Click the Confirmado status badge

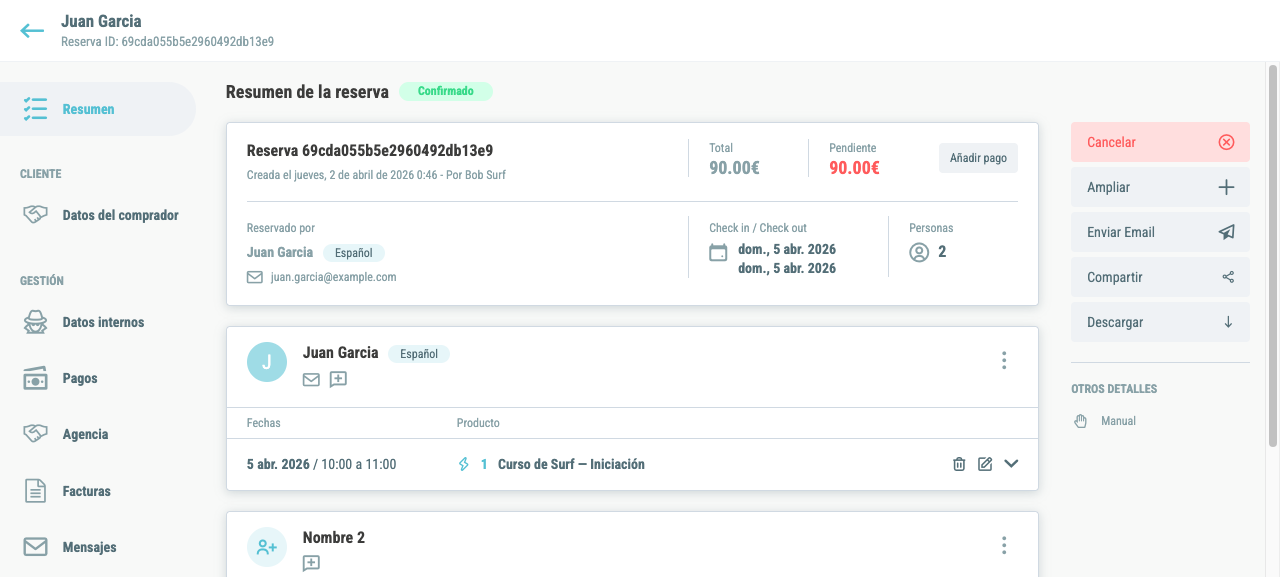446,91
